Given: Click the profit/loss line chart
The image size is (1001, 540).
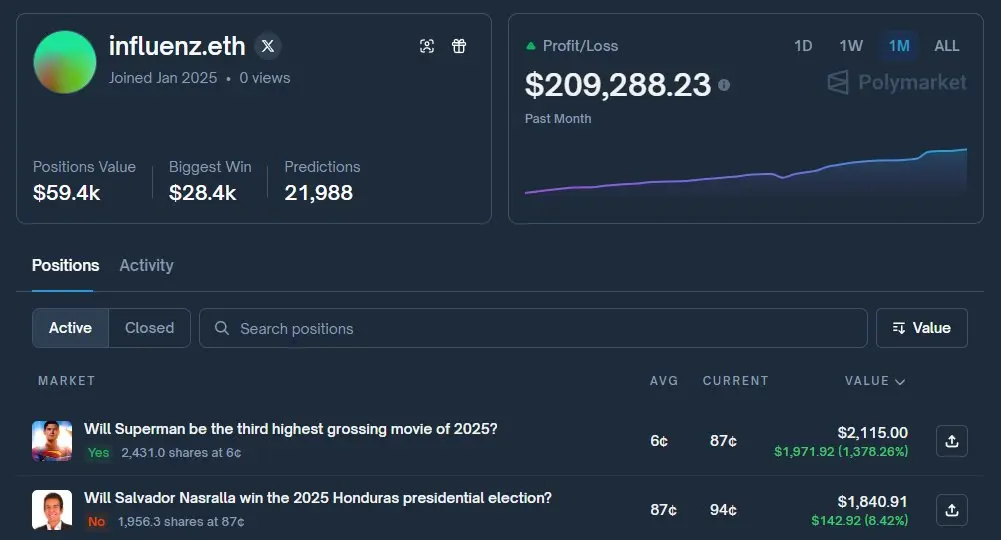Looking at the screenshot, I should 746,171.
